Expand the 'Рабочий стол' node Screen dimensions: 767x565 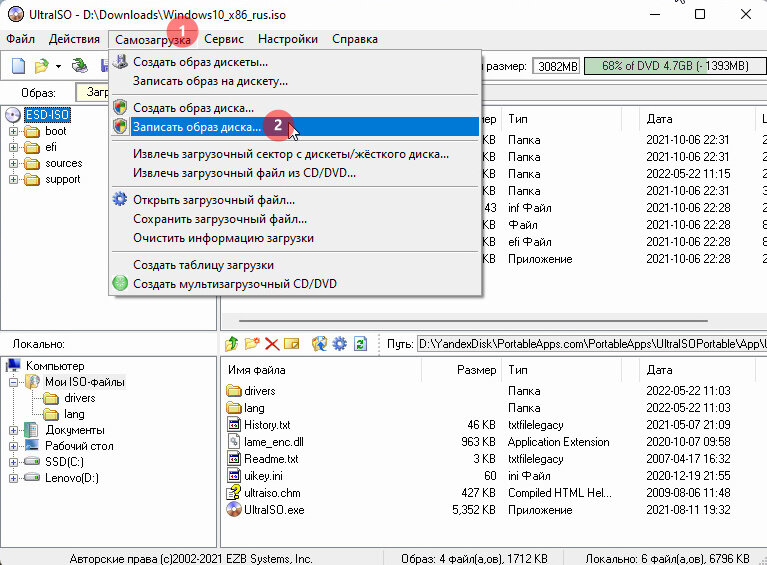(x=13, y=446)
